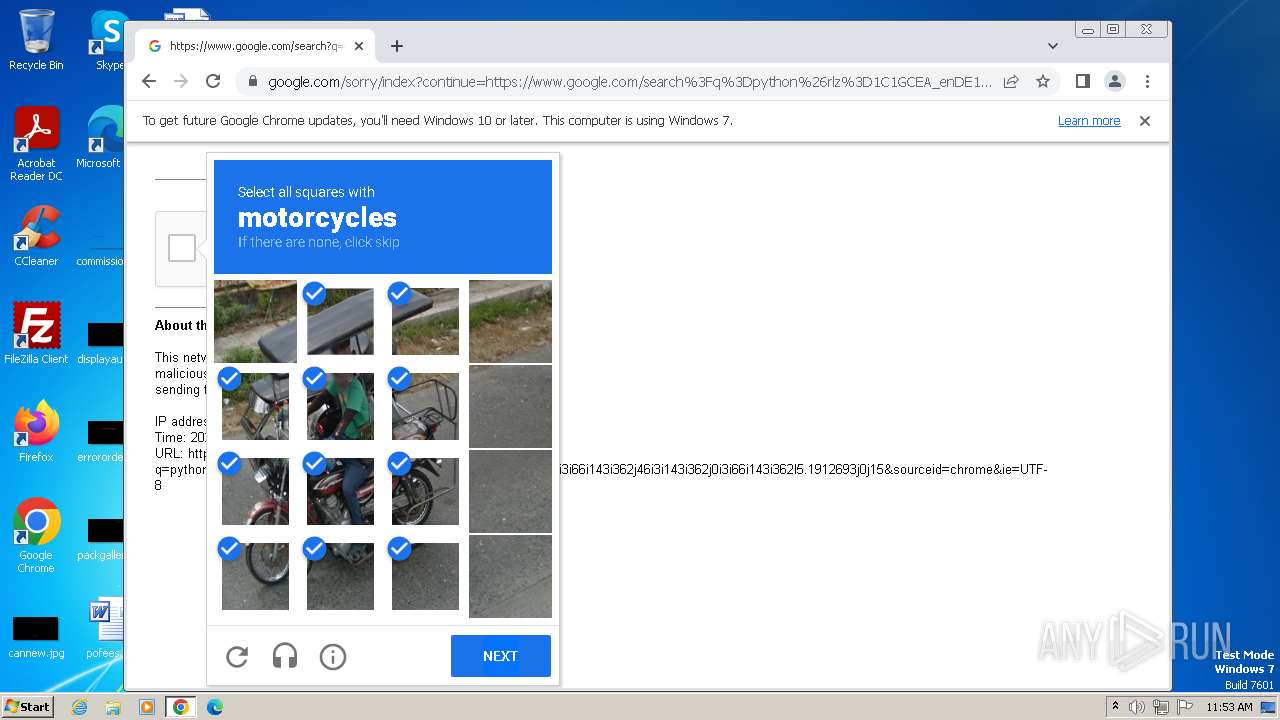This screenshot has height=720, width=1280.
Task: Deselect the motorcycle seat tile in top row
Action: 340,321
